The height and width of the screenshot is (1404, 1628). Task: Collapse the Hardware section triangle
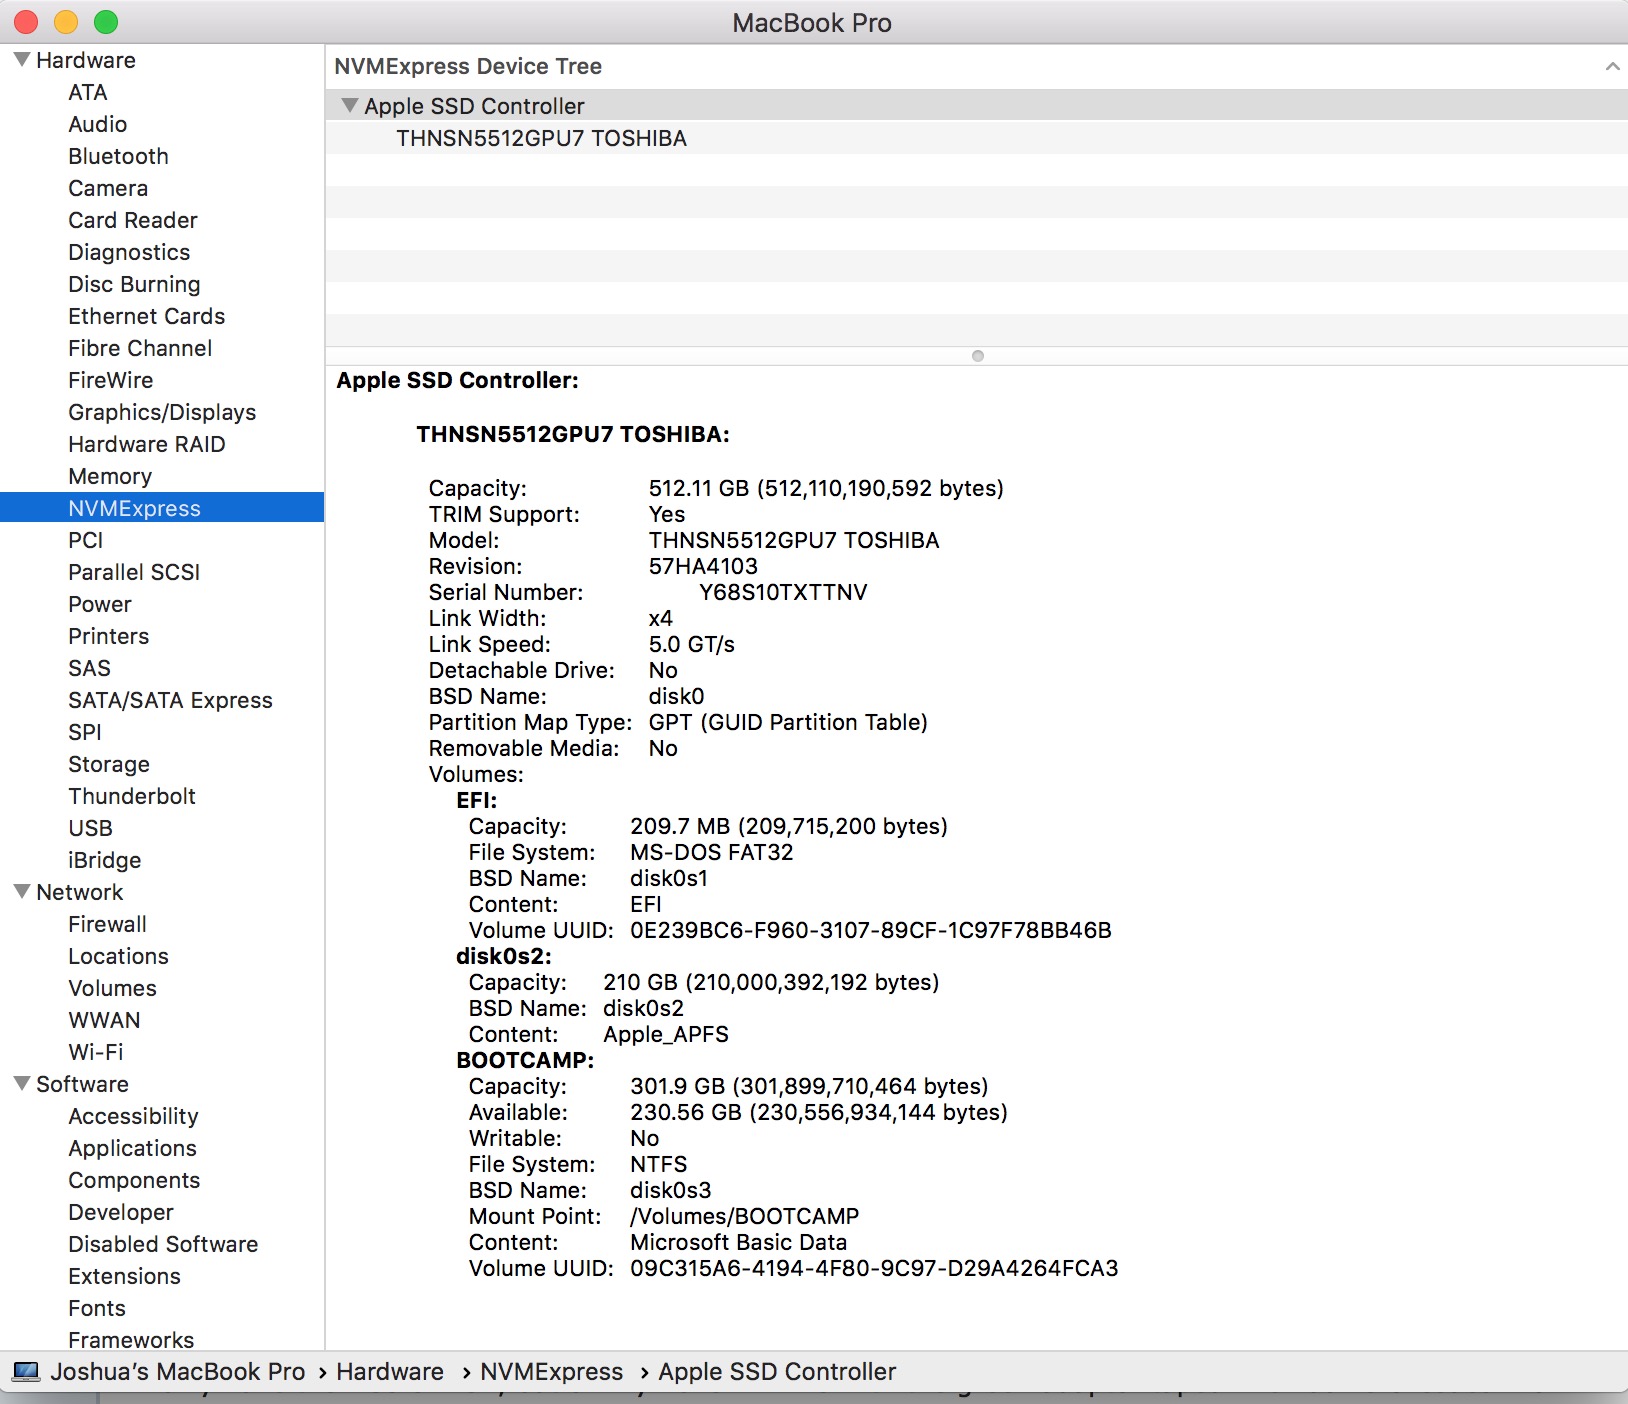point(22,60)
